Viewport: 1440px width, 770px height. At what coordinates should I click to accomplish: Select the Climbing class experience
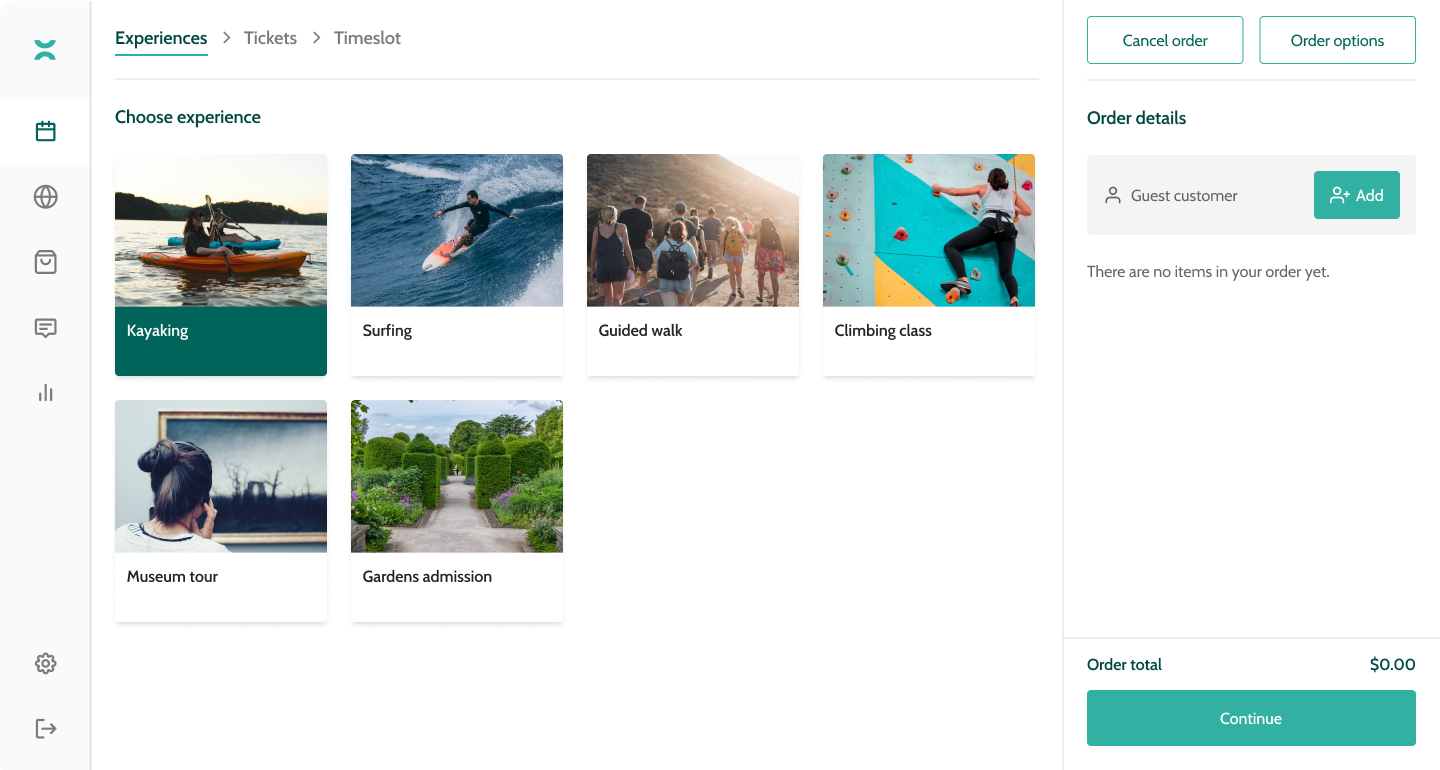928,264
